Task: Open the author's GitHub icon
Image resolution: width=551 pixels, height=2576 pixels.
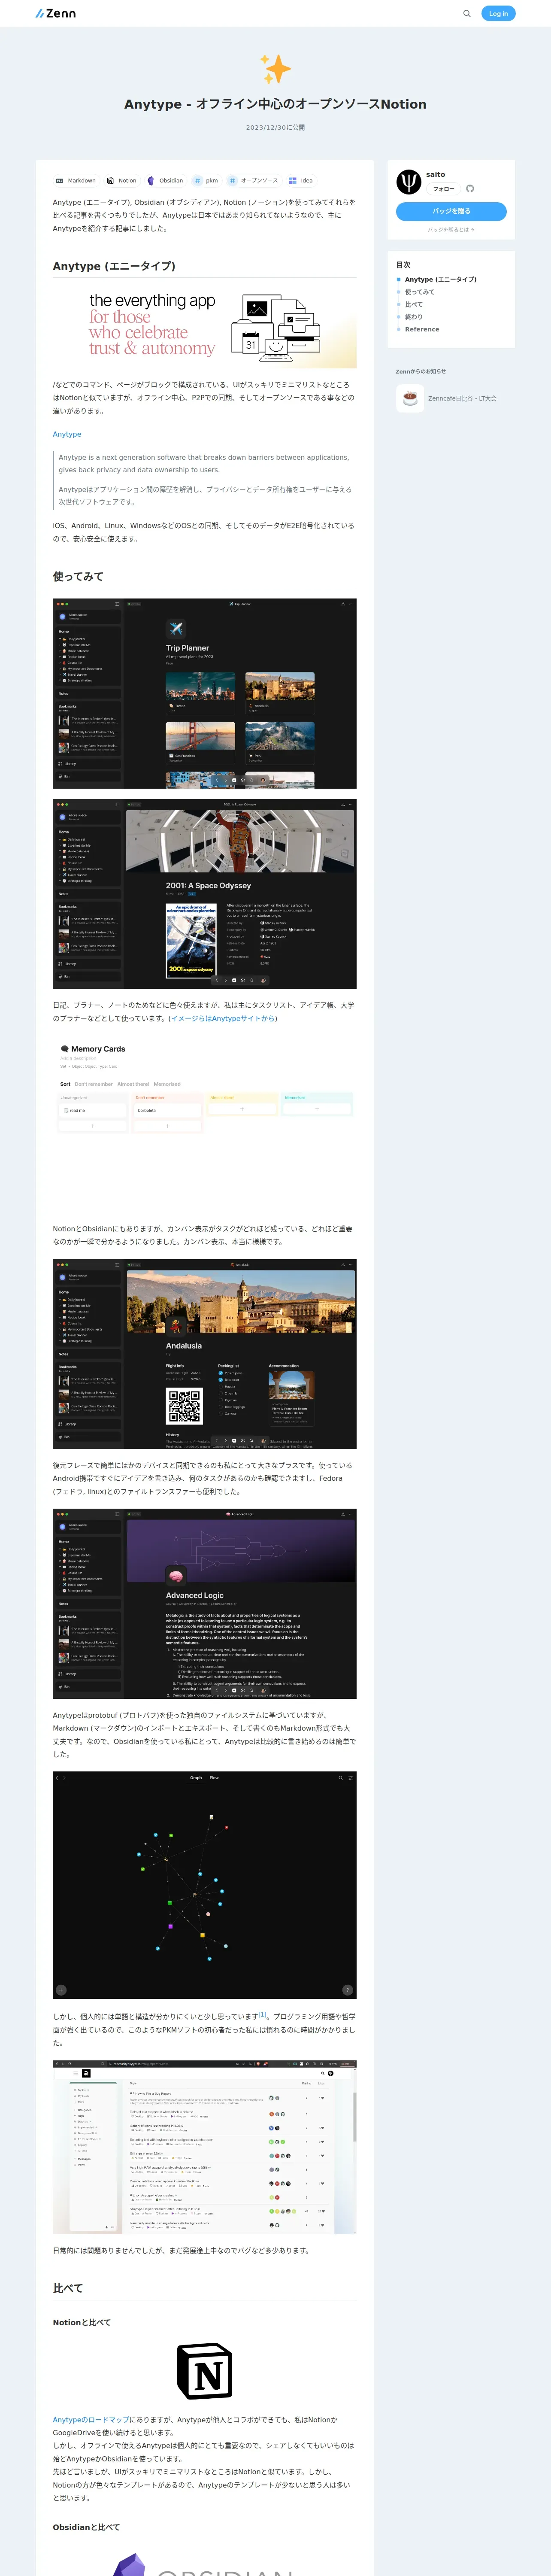Action: coord(470,188)
